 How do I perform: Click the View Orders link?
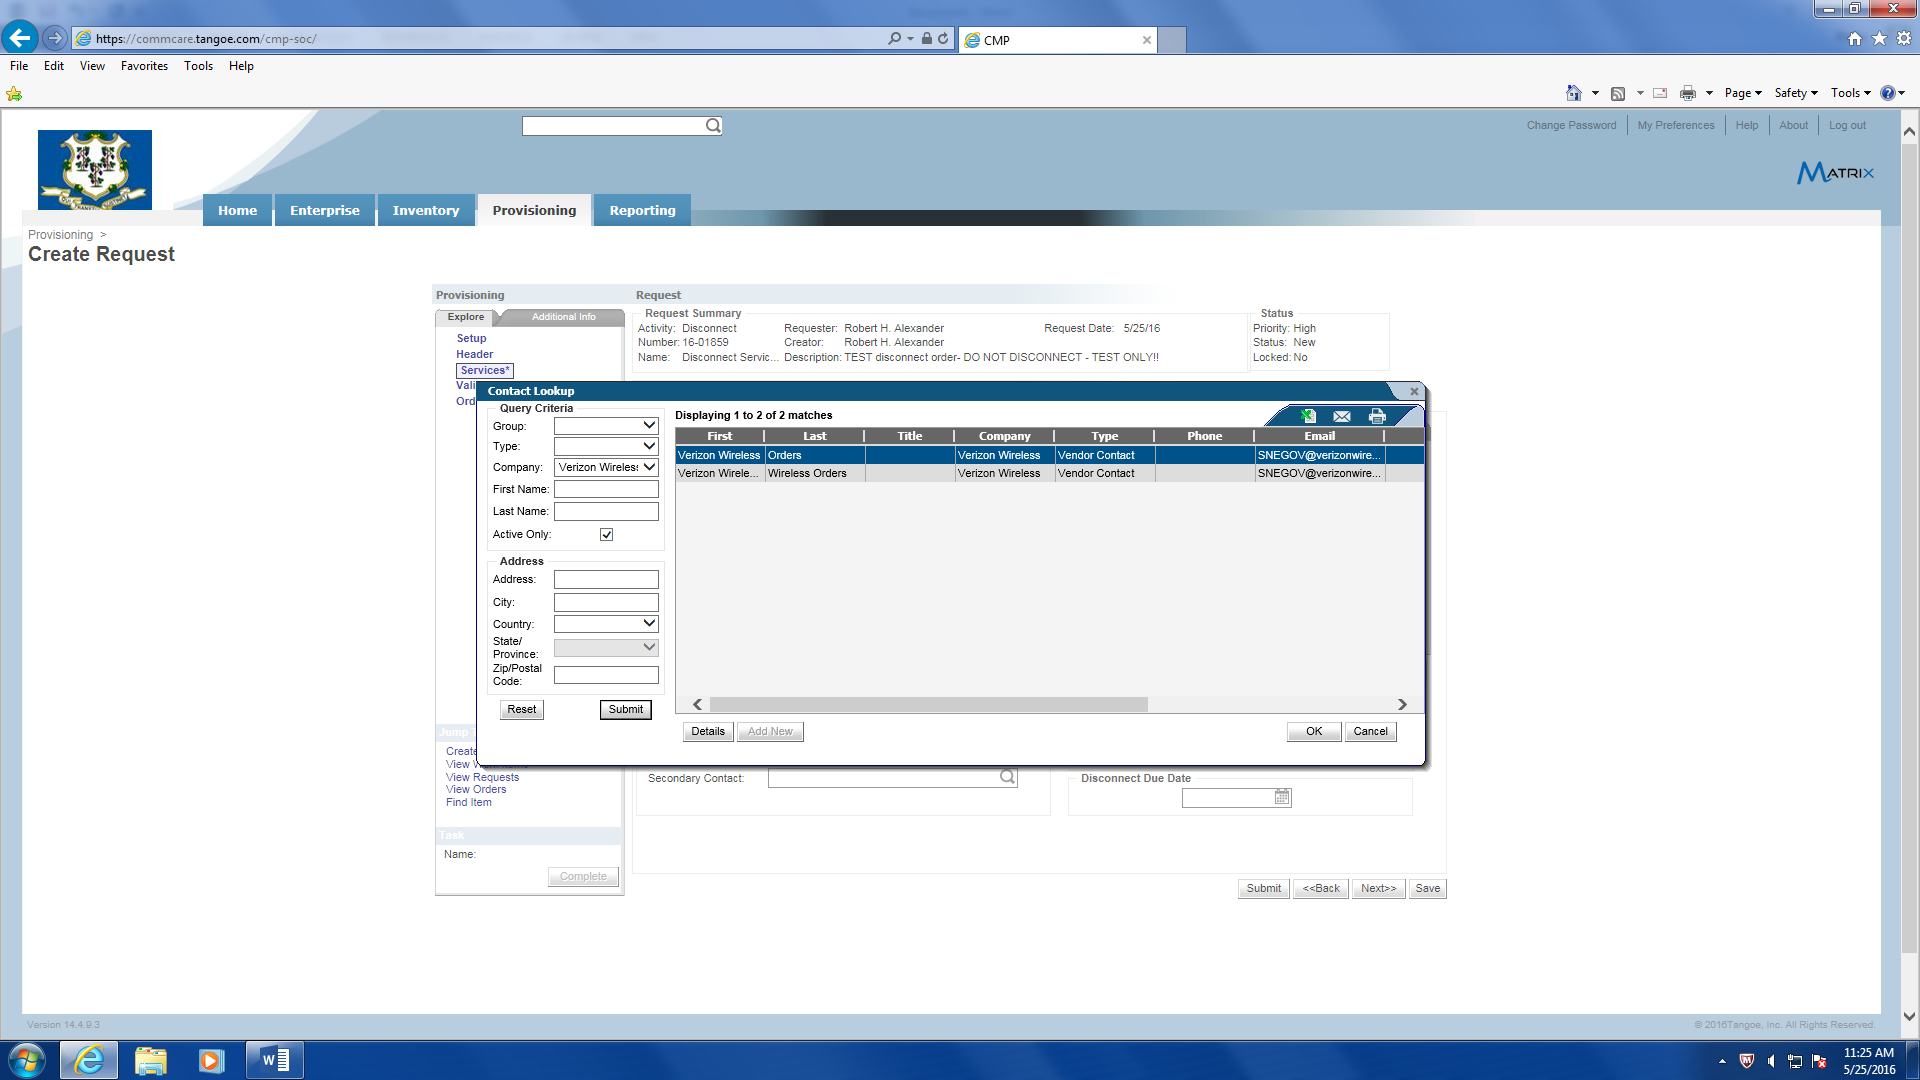click(476, 790)
